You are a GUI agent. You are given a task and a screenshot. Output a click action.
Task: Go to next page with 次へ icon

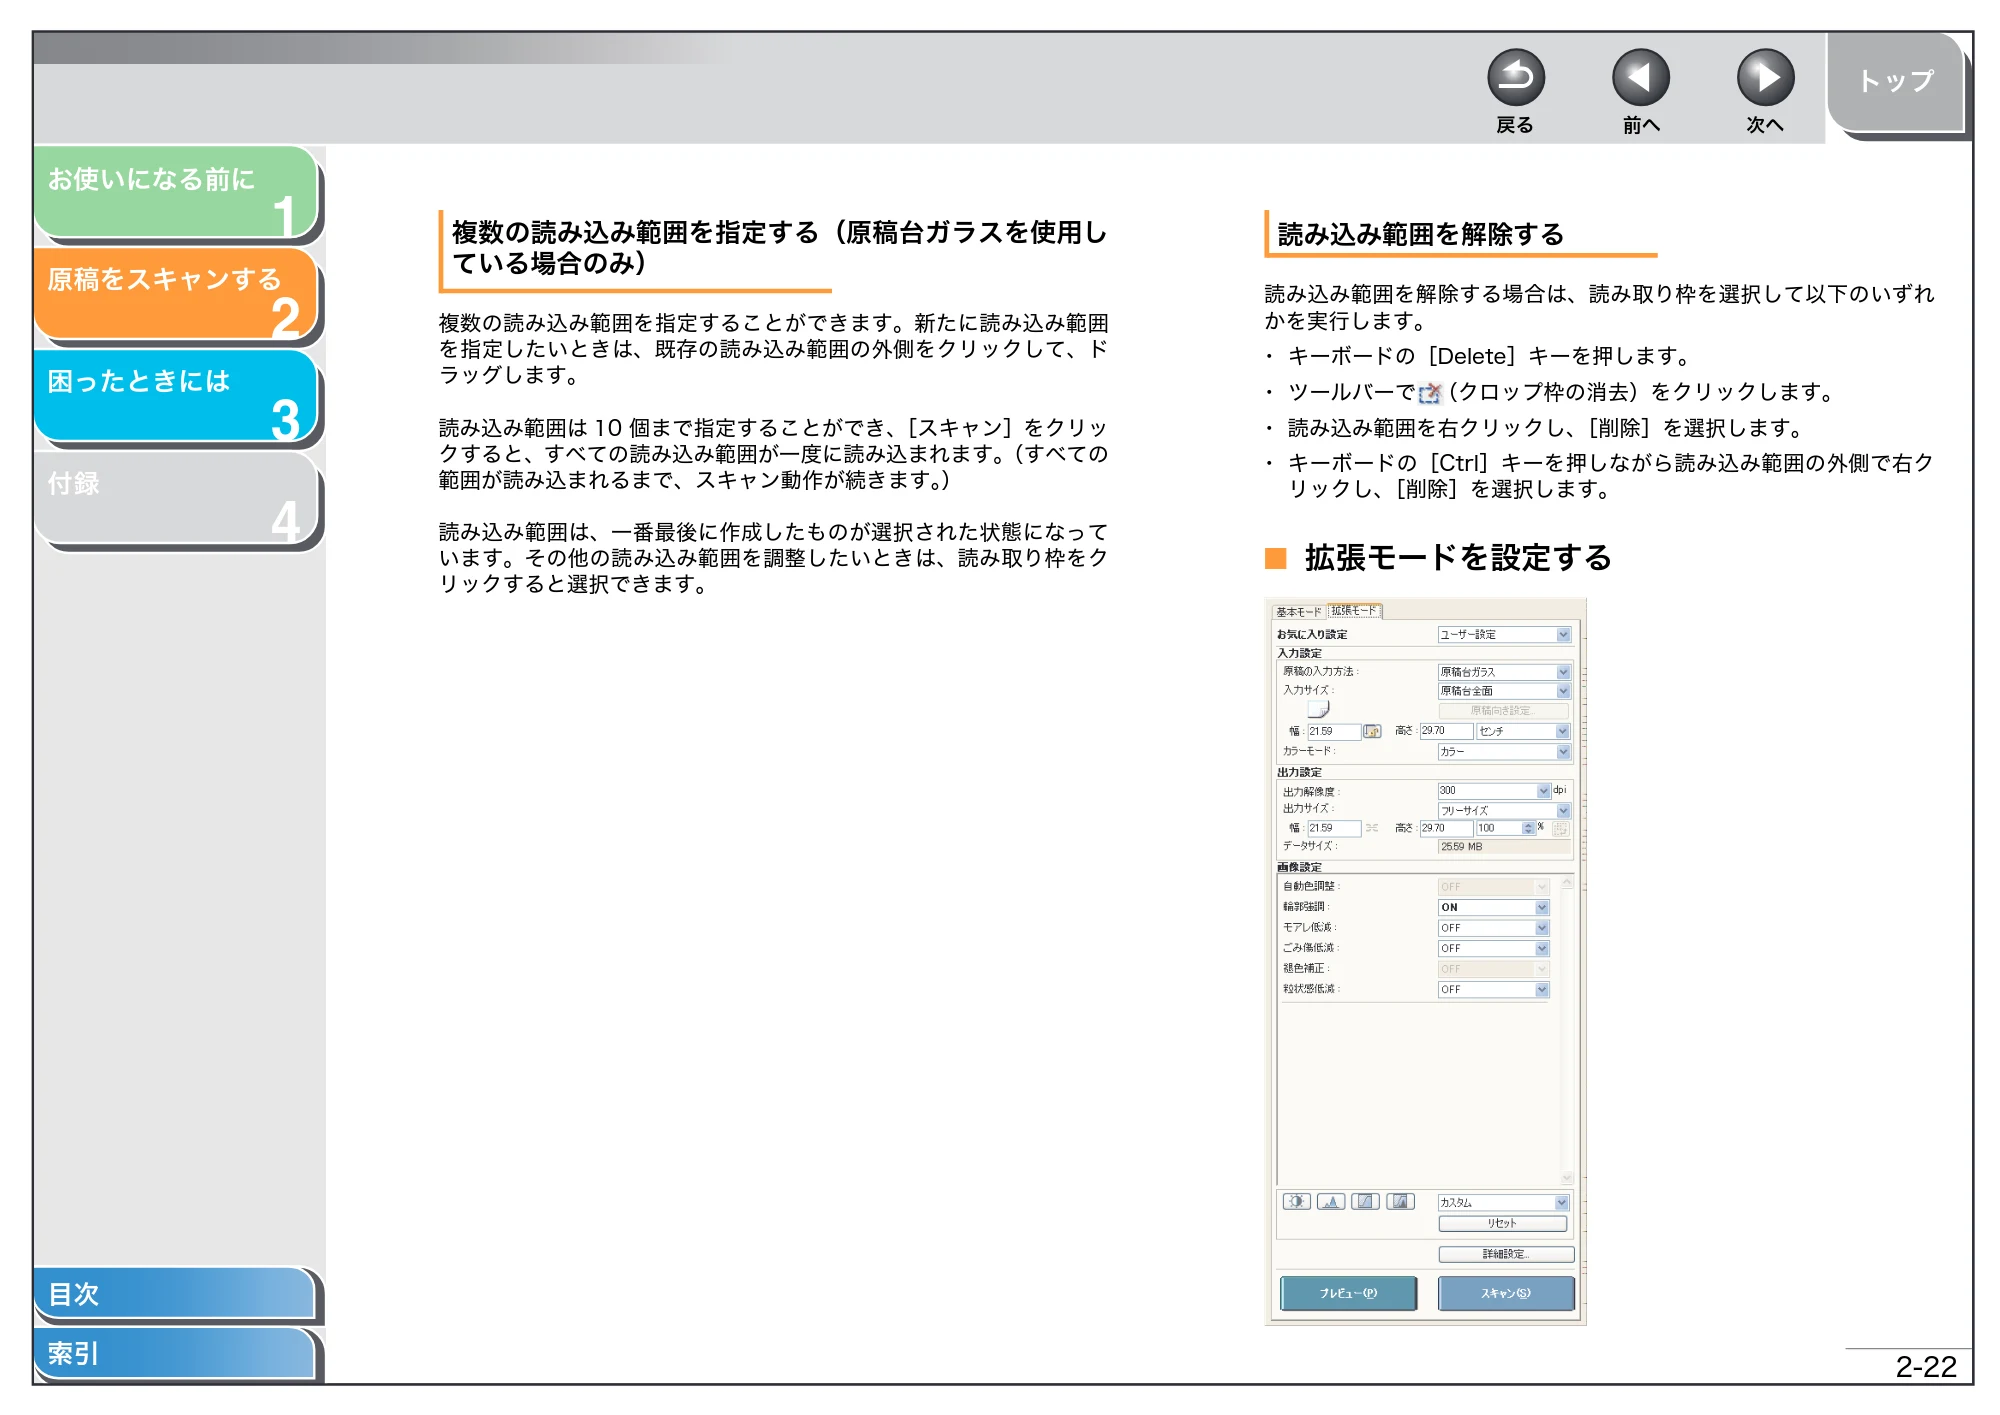pyautogui.click(x=1765, y=77)
